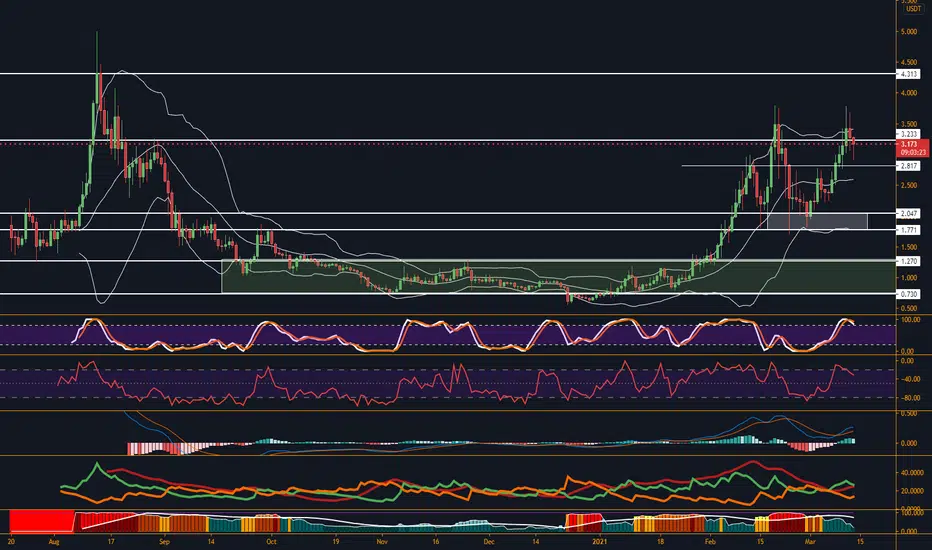The height and width of the screenshot is (550, 932).
Task: Click the 4.500 price axis tick
Action: pos(909,62)
